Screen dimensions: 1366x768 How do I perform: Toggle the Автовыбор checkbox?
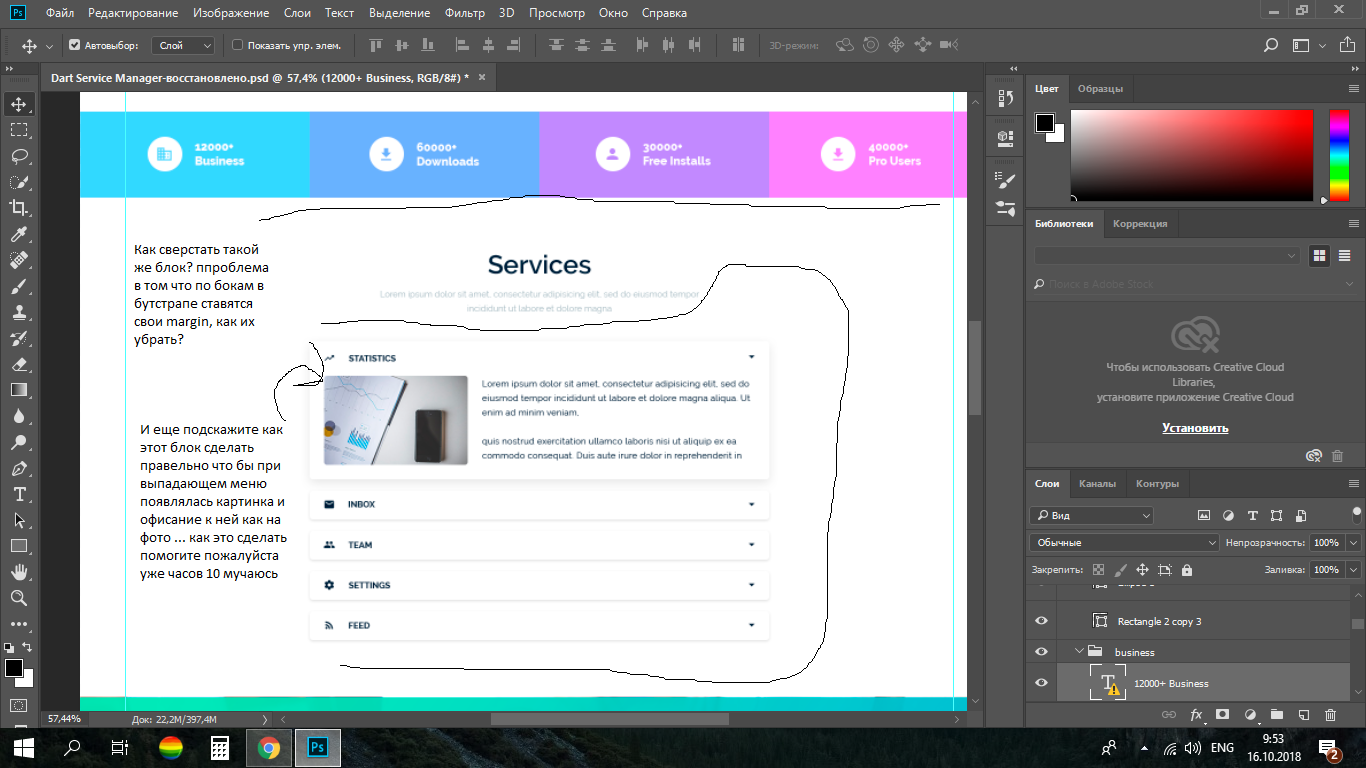[74, 45]
